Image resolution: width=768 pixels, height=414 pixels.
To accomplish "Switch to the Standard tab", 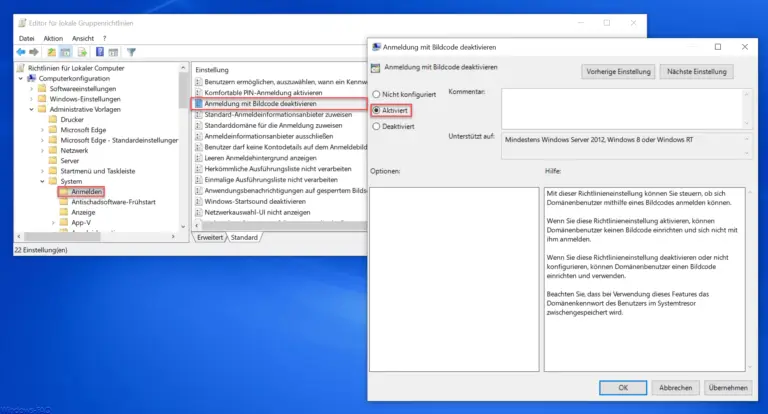I will [x=244, y=238].
